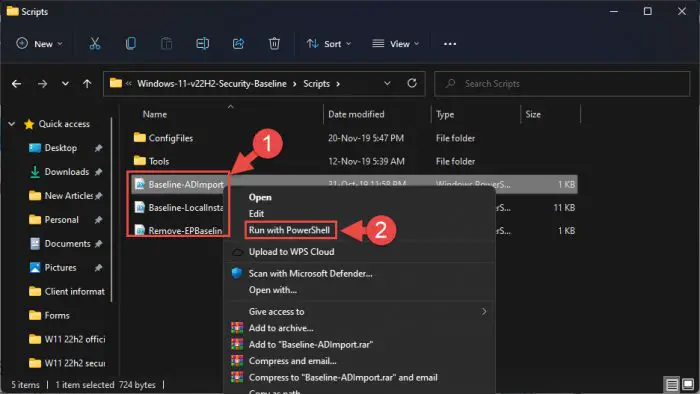Click chevron after Scripts in address bar
The height and width of the screenshot is (394, 700).
[x=338, y=84]
